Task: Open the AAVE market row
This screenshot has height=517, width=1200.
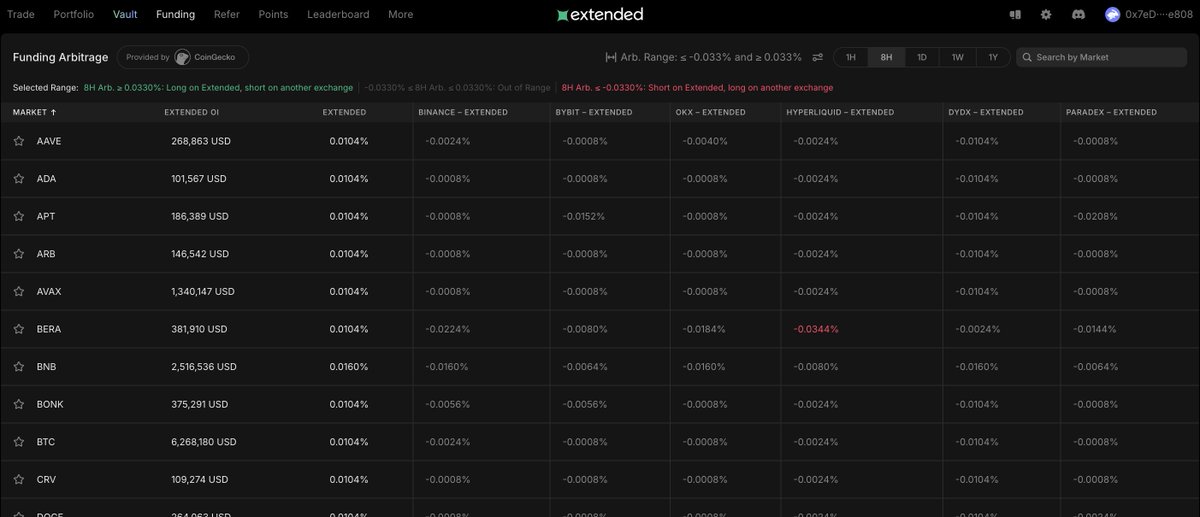Action: [x=600, y=141]
